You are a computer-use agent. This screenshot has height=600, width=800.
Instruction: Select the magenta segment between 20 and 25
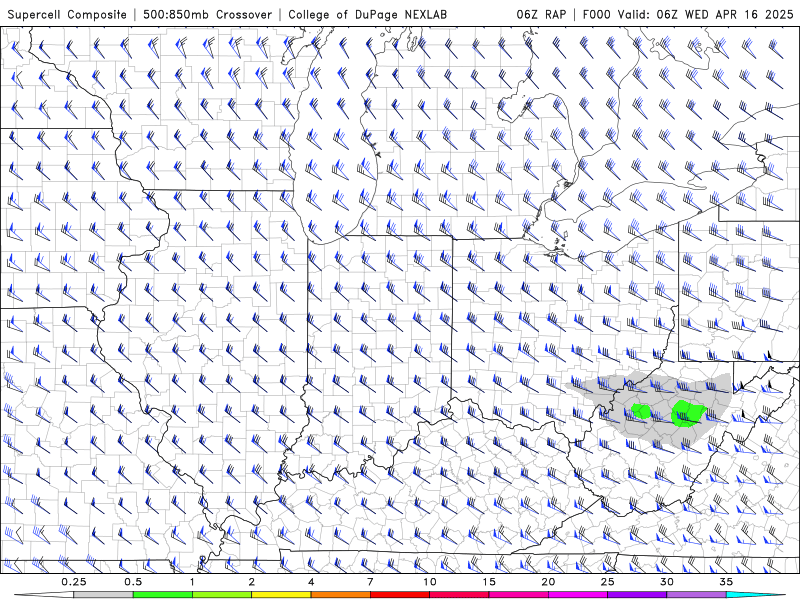click(x=578, y=595)
